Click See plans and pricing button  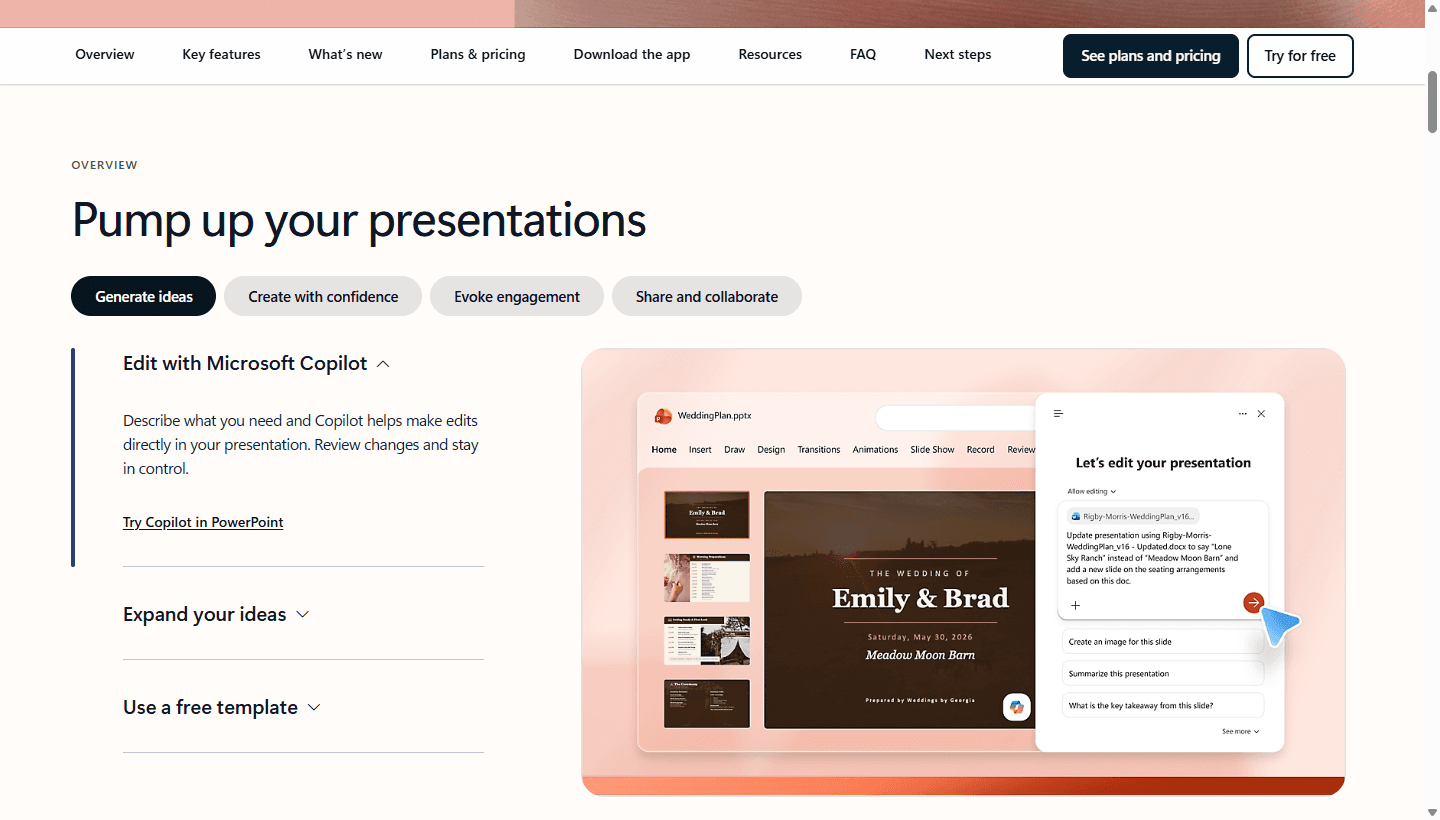point(1151,56)
